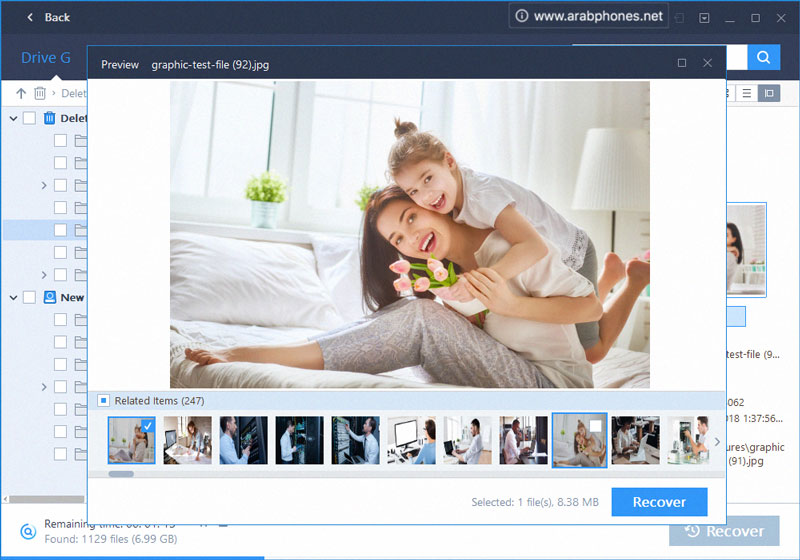The width and height of the screenshot is (800, 560).
Task: Collapse the Deleted files tree node
Action: tap(14, 118)
